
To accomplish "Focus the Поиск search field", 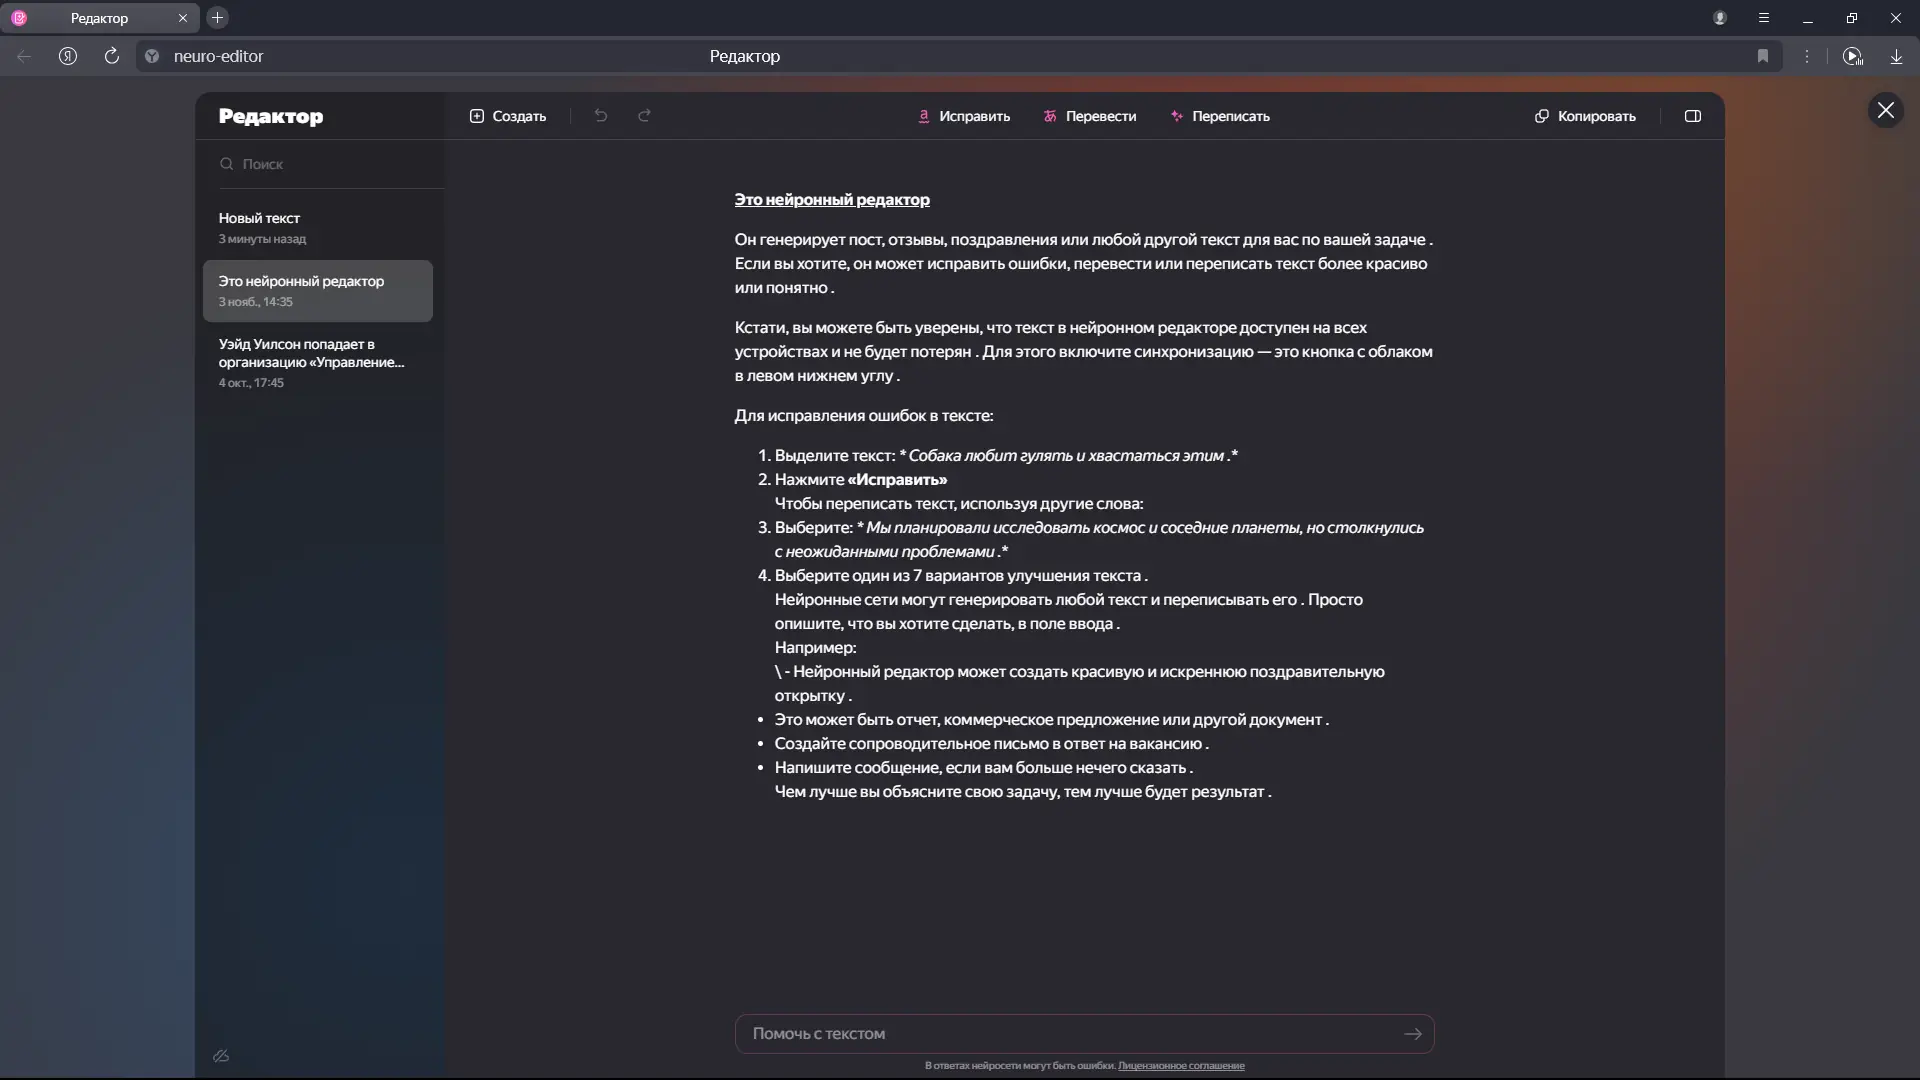I will pos(320,164).
